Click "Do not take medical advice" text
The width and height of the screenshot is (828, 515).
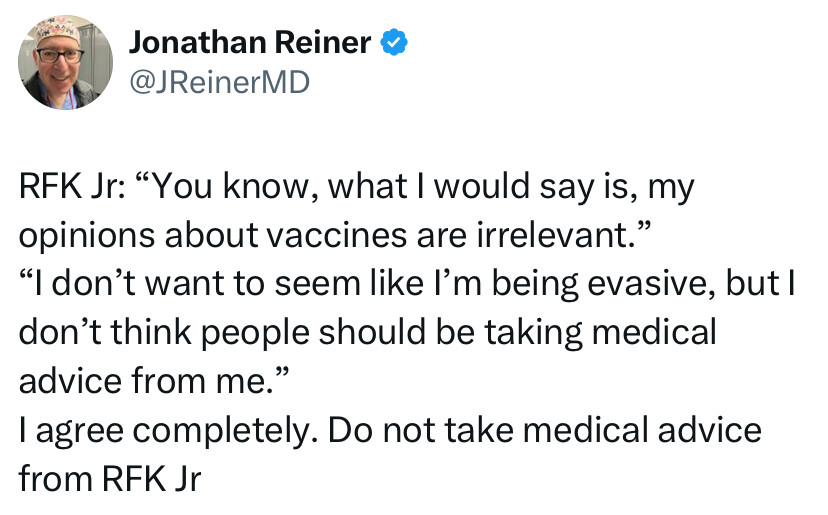pos(545,429)
